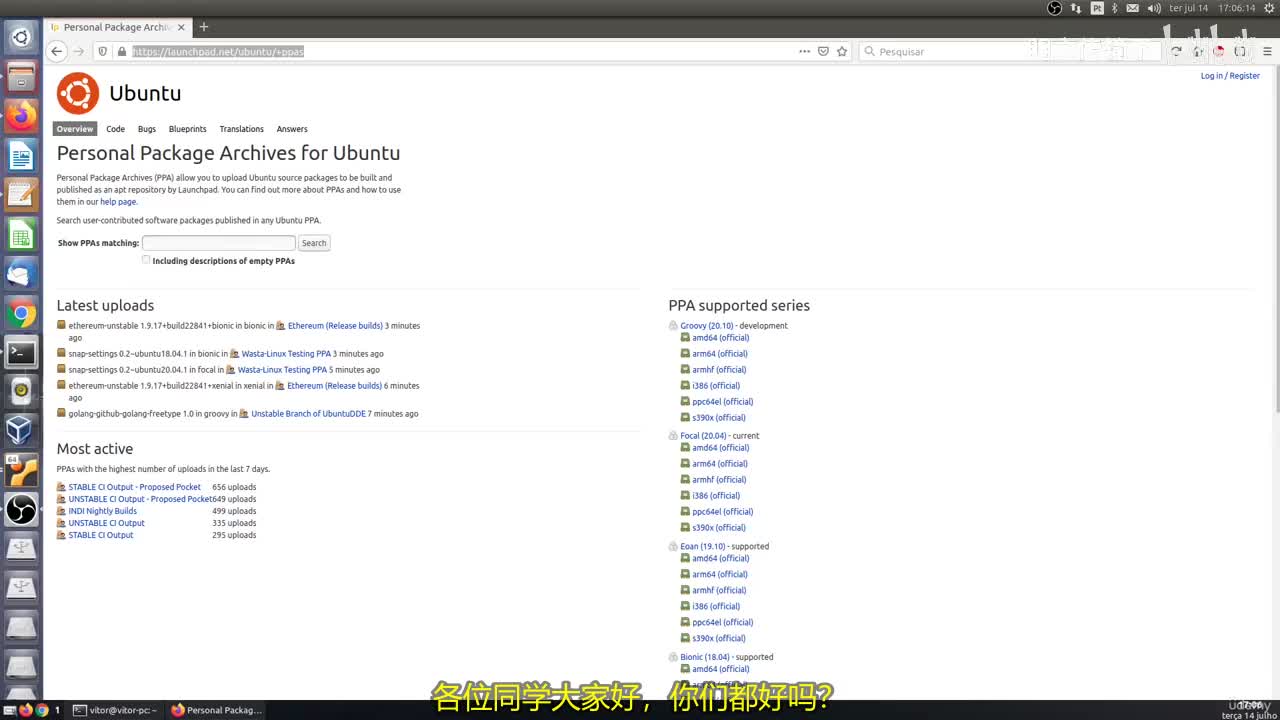Open UNSTABLE CI Output - Proposed Pocket link
The image size is (1280, 720).
140,499
